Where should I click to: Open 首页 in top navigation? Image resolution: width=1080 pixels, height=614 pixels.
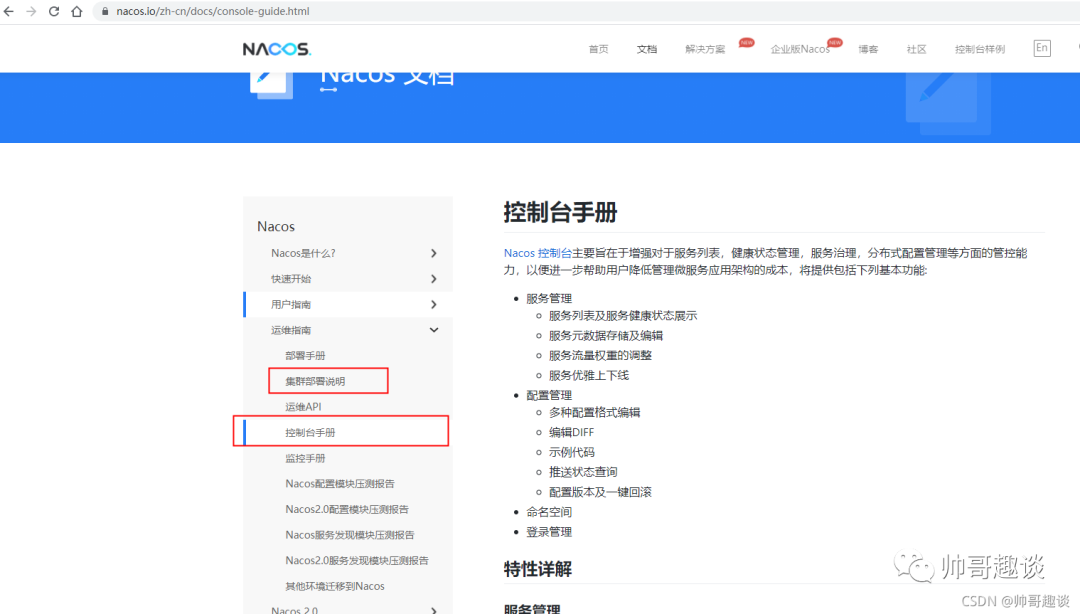599,49
